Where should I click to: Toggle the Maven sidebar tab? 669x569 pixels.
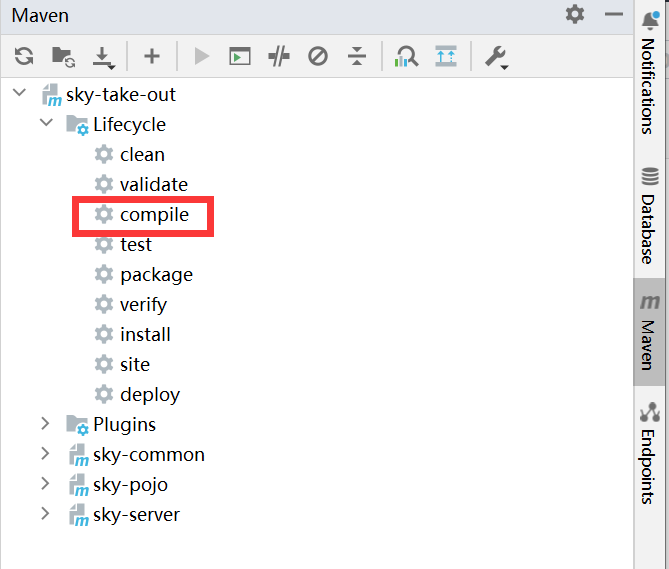coord(649,332)
